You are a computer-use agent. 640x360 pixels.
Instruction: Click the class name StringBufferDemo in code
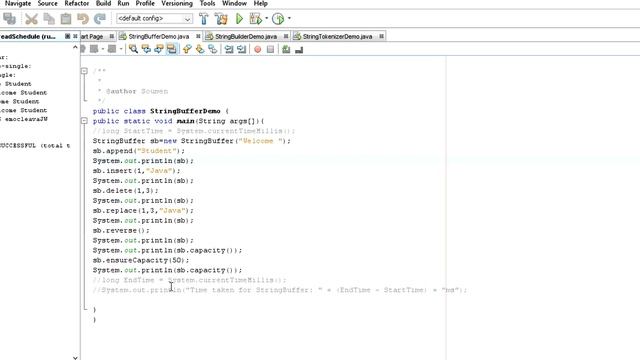tap(185, 111)
